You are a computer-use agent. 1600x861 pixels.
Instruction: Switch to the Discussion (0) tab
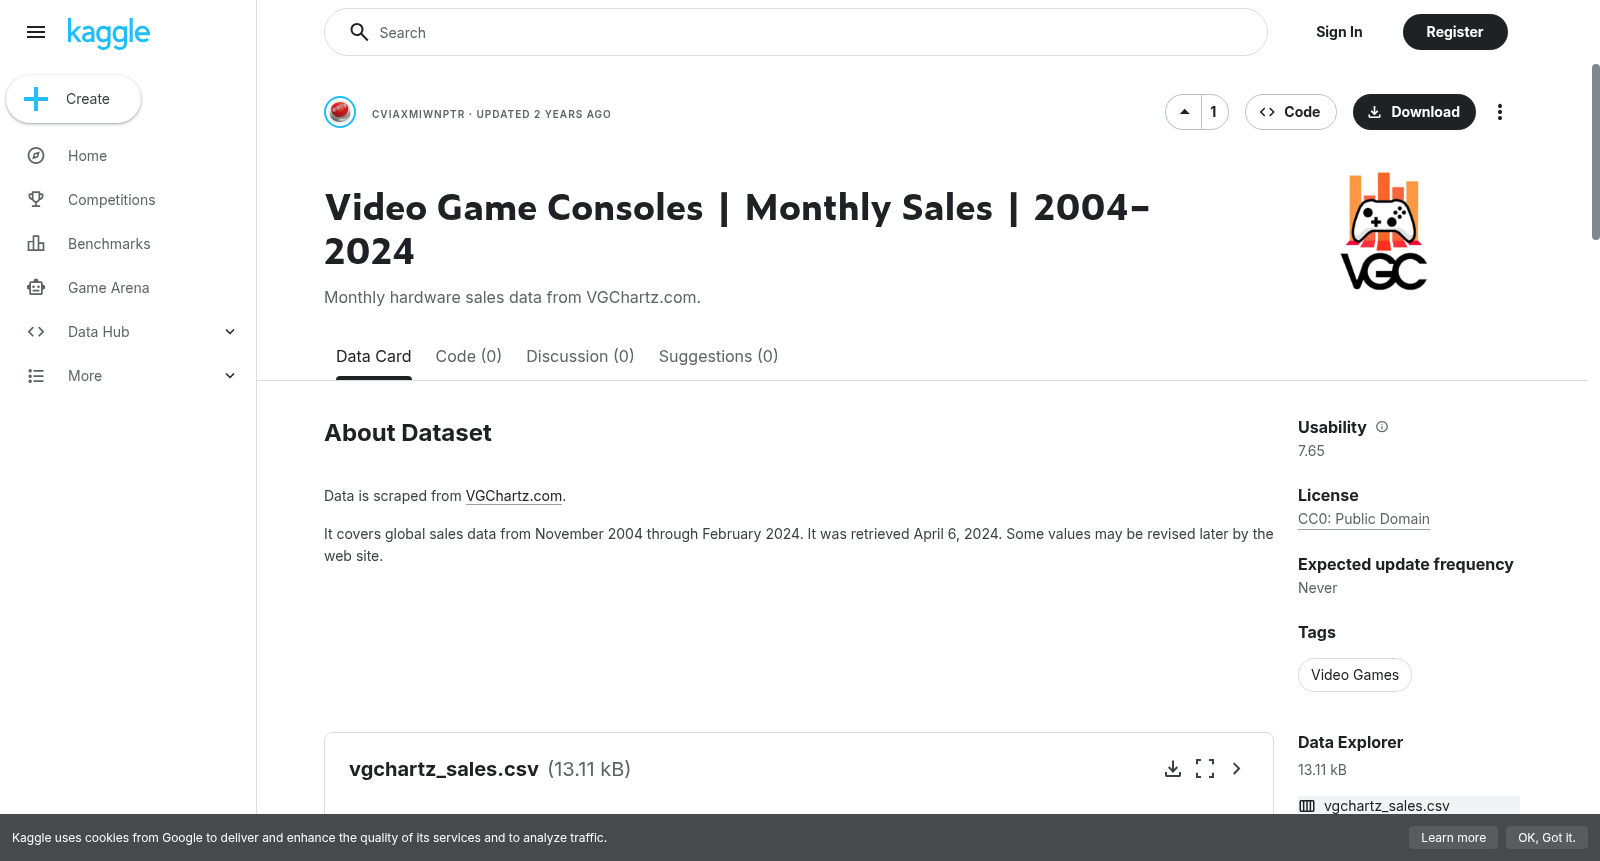pyautogui.click(x=580, y=356)
